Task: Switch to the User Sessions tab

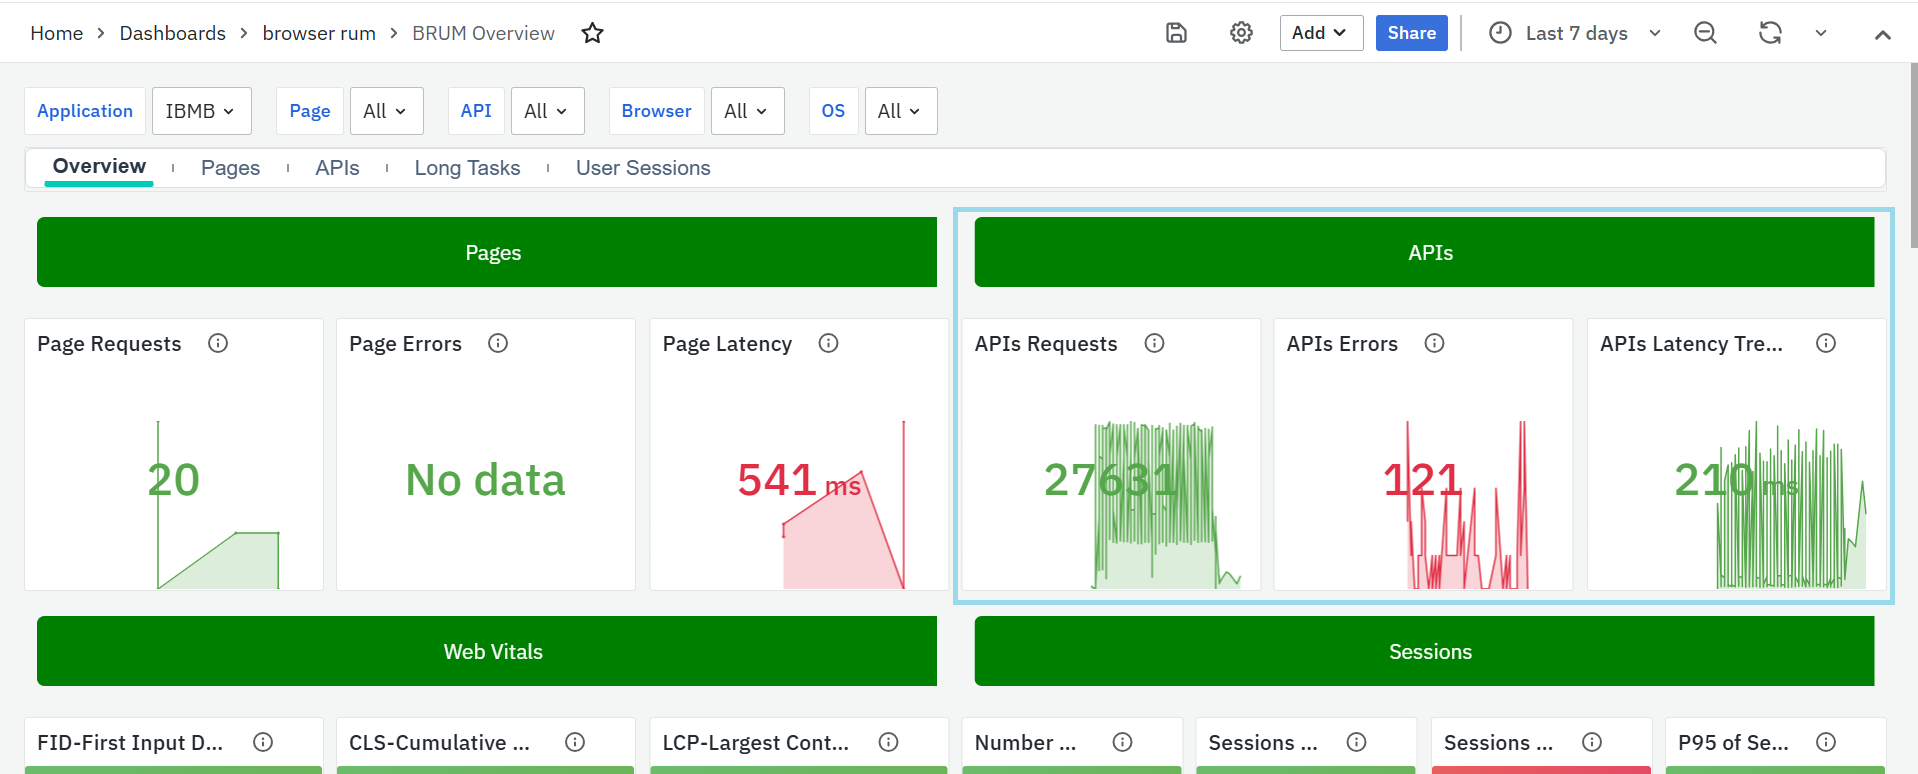Action: [643, 168]
